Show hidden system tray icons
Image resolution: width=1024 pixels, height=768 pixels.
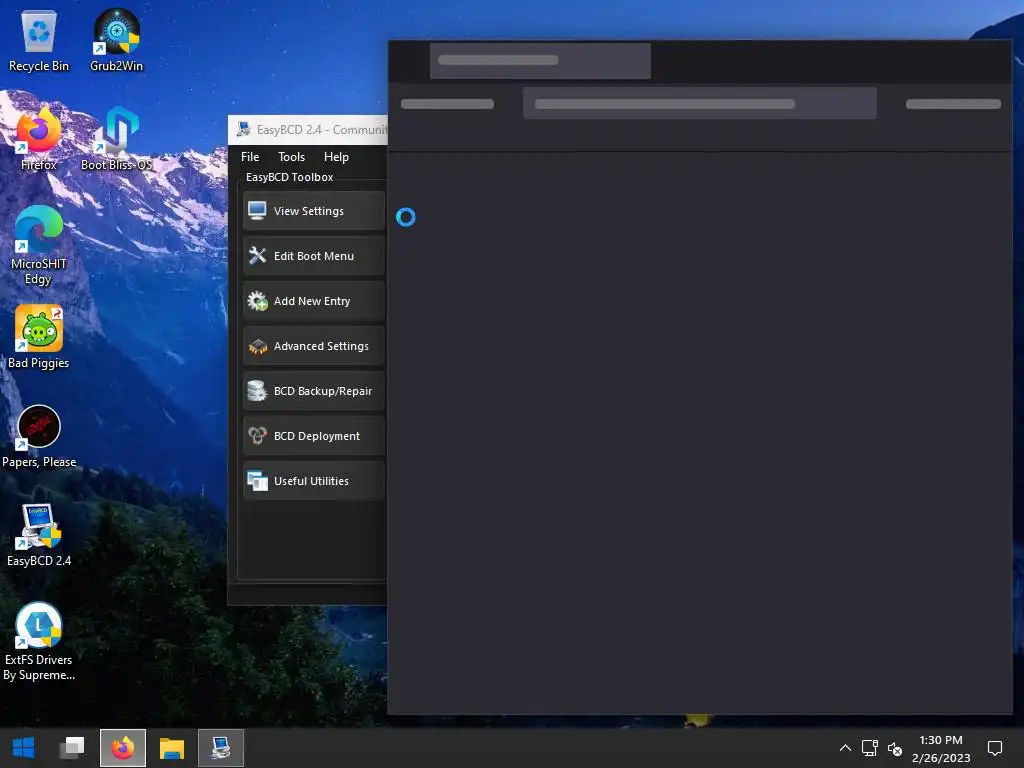845,748
